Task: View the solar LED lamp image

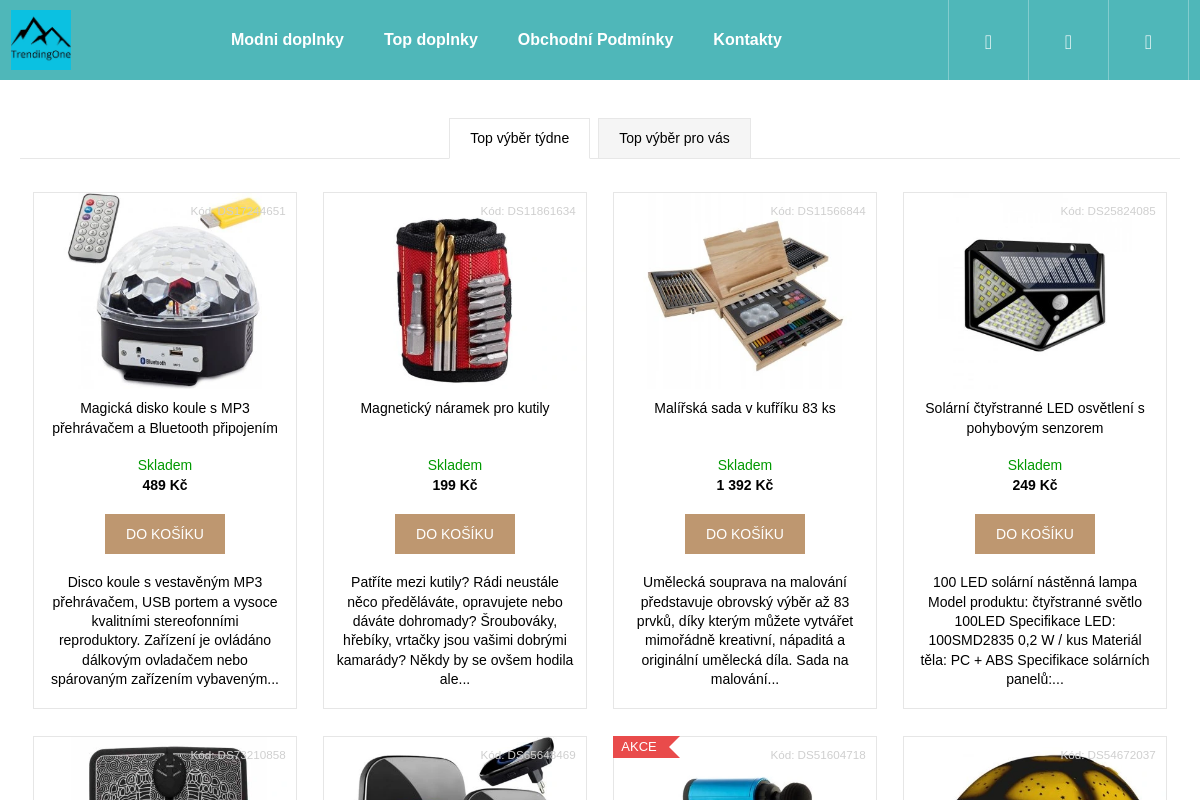Action: point(1035,293)
